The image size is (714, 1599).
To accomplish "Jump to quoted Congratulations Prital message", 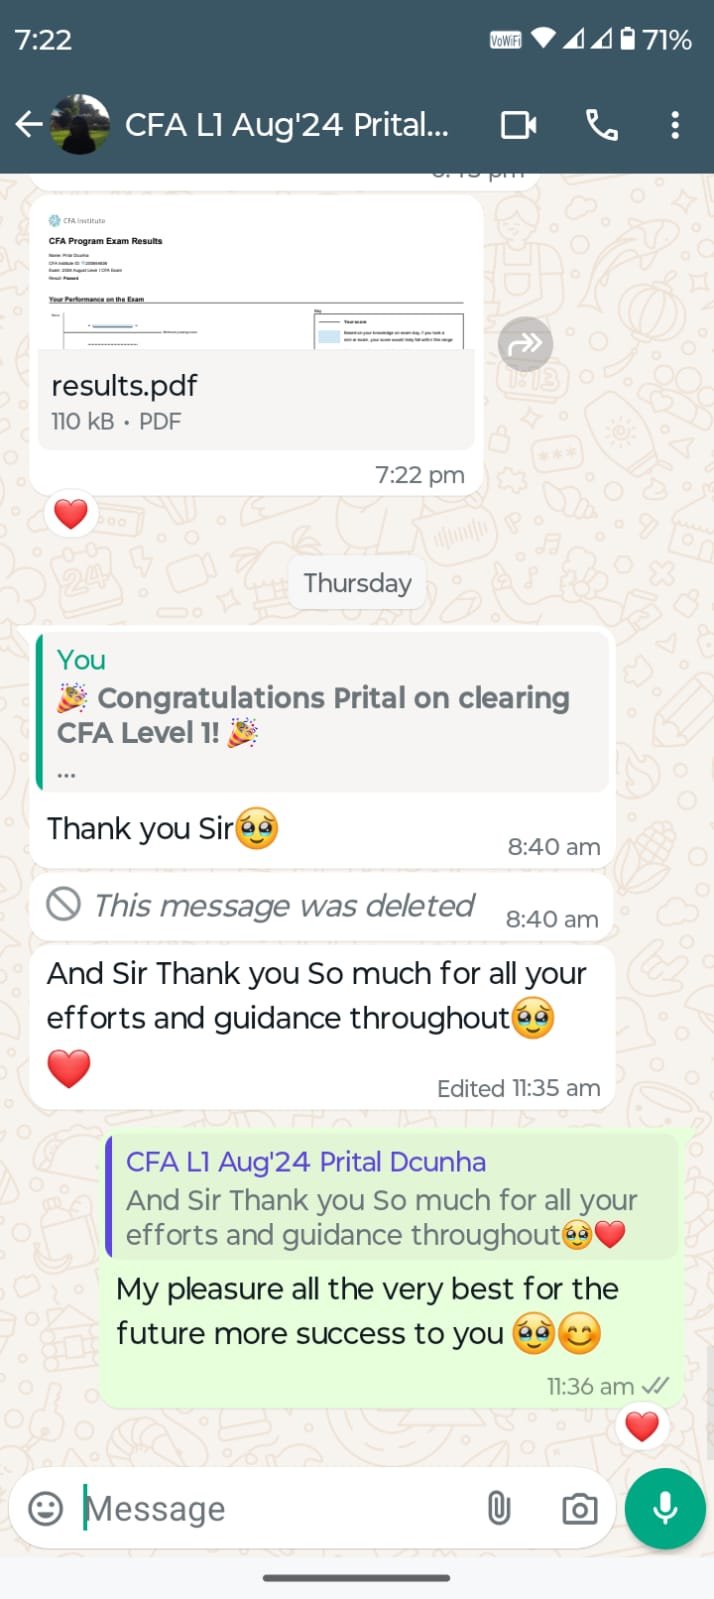I will 322,710.
